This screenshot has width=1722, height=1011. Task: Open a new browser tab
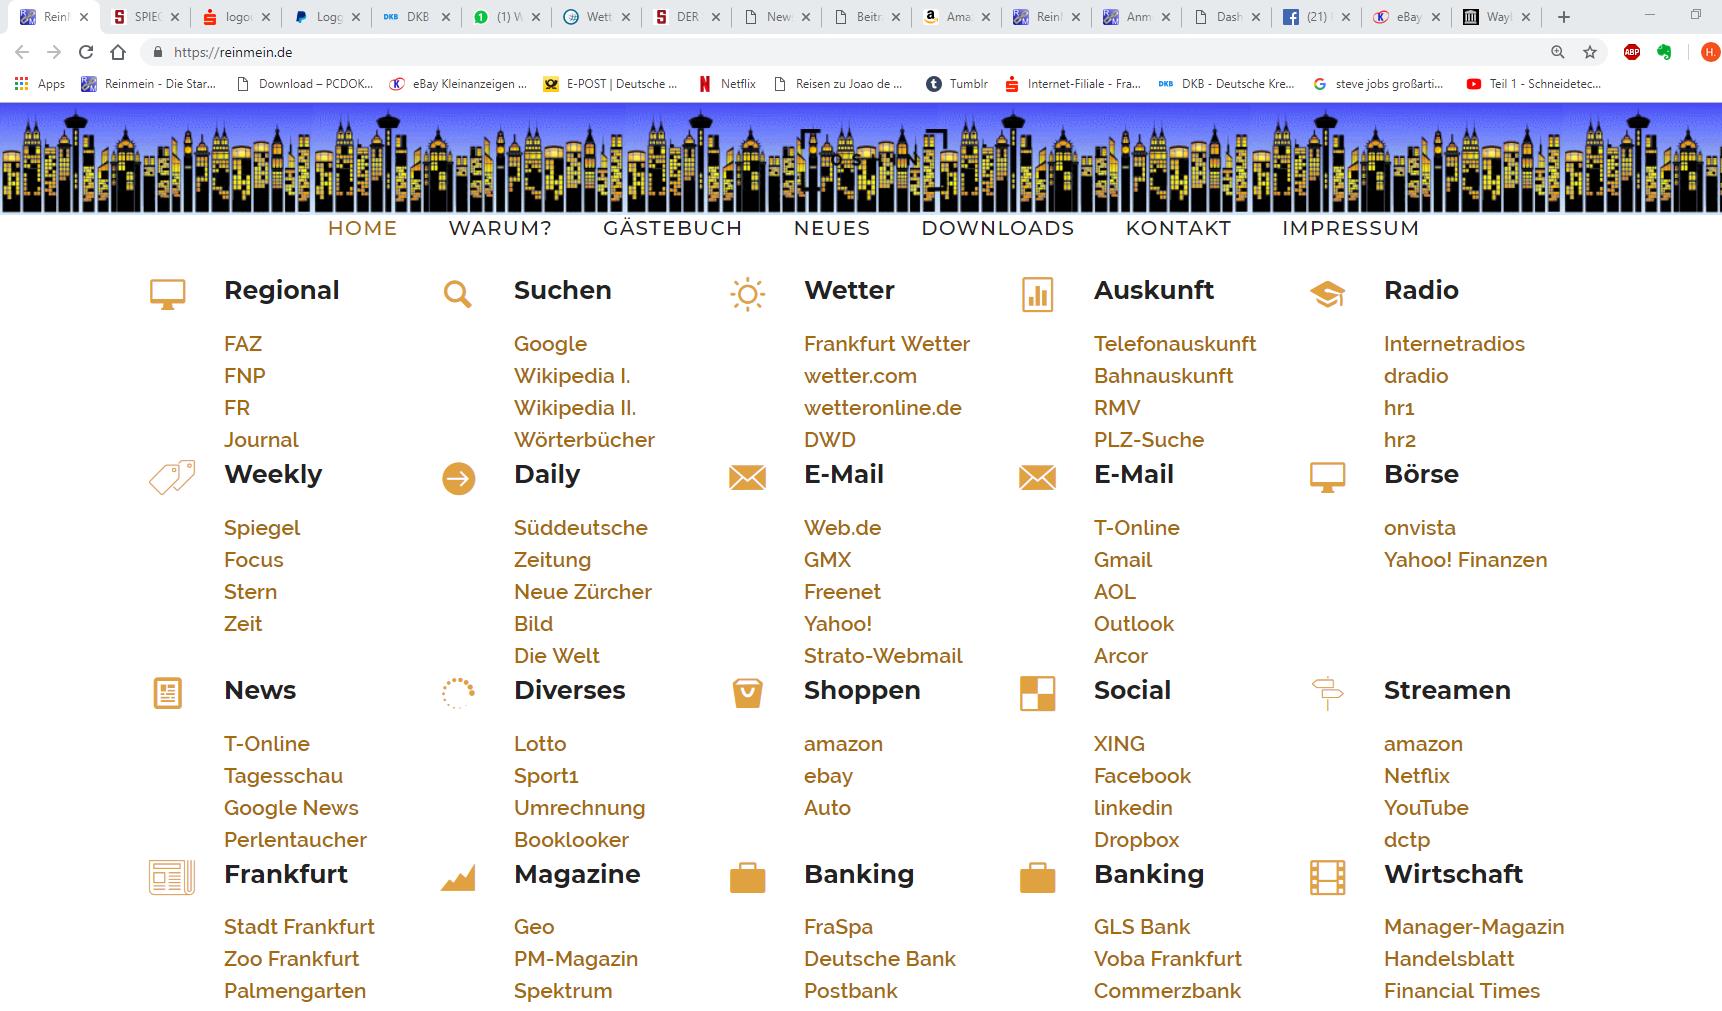click(x=1564, y=17)
